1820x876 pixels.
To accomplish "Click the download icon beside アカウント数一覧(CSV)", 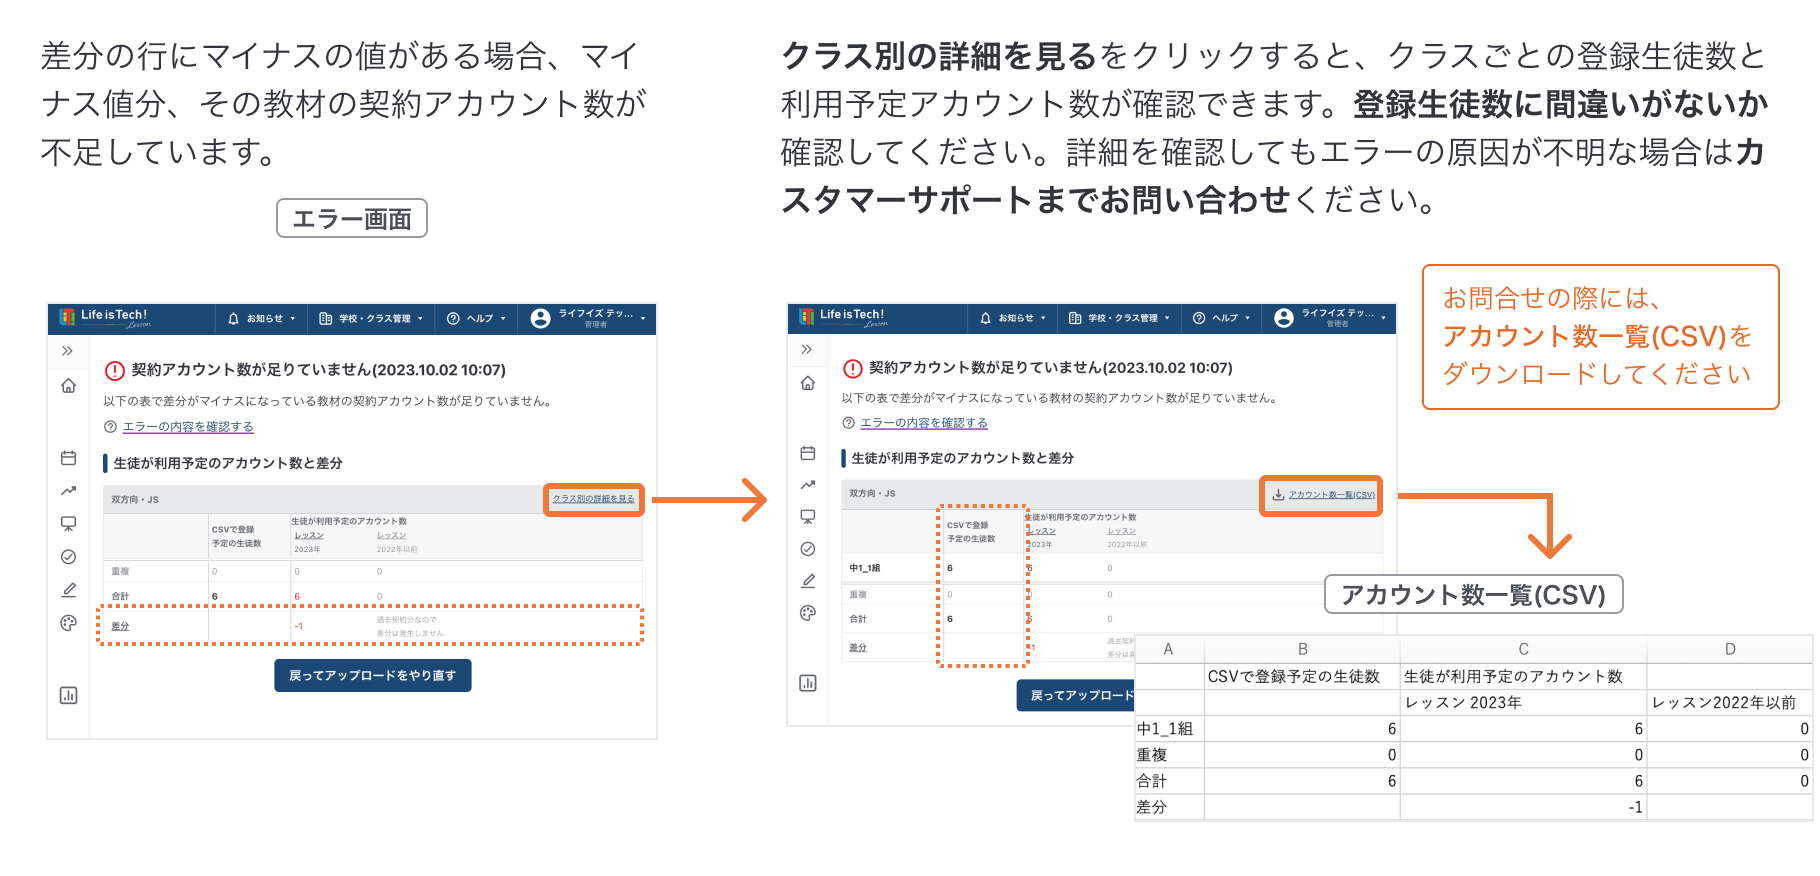I will (1278, 495).
